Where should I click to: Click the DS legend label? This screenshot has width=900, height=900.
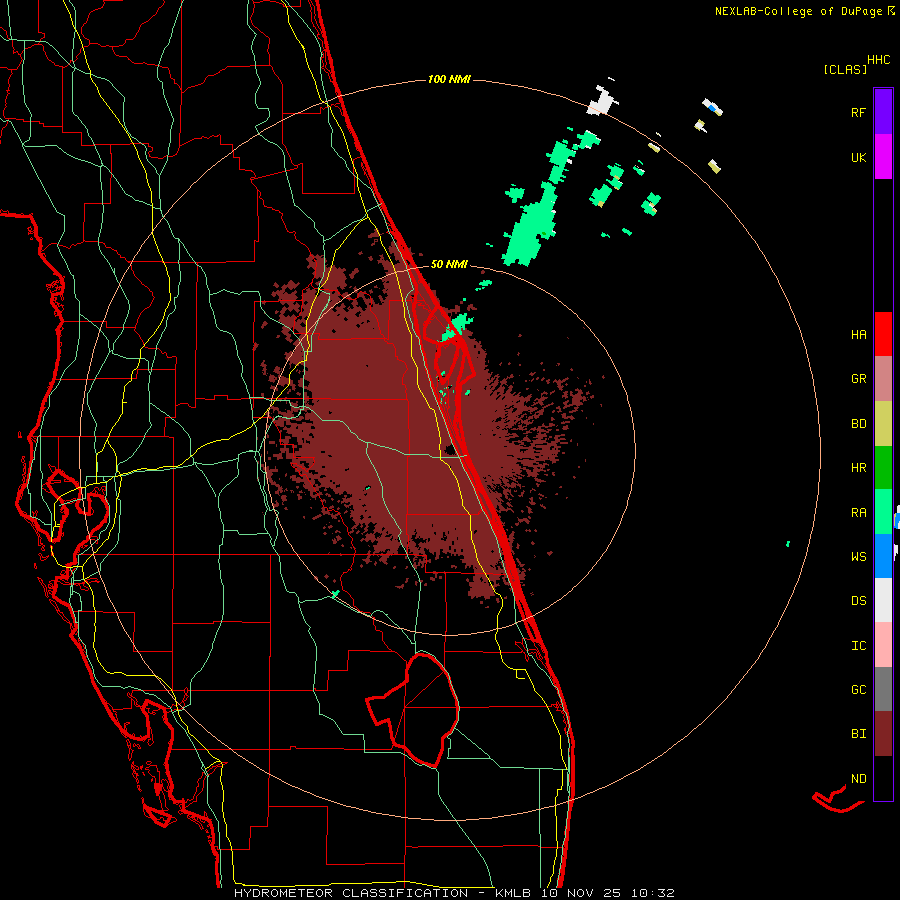tap(859, 600)
